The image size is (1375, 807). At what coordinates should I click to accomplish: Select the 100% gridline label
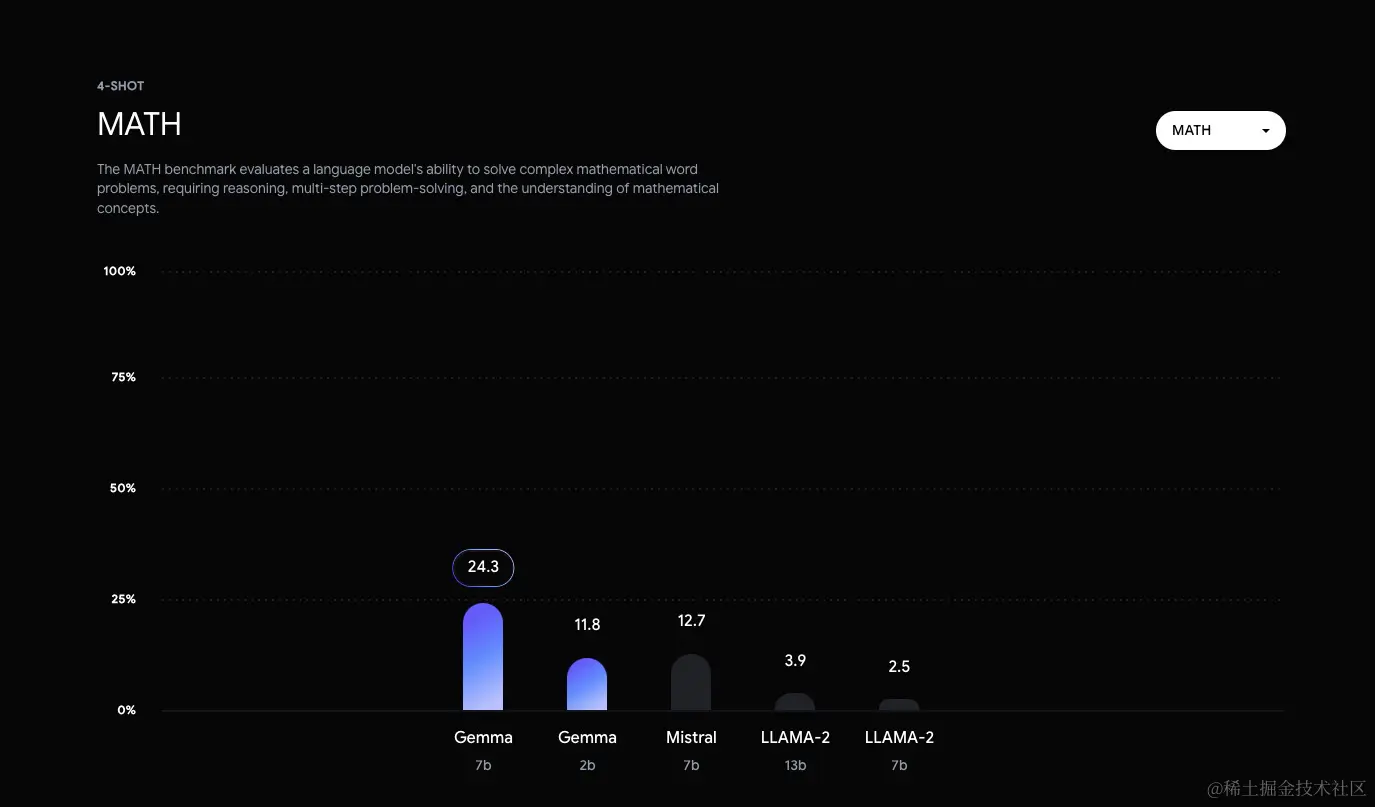click(x=119, y=271)
